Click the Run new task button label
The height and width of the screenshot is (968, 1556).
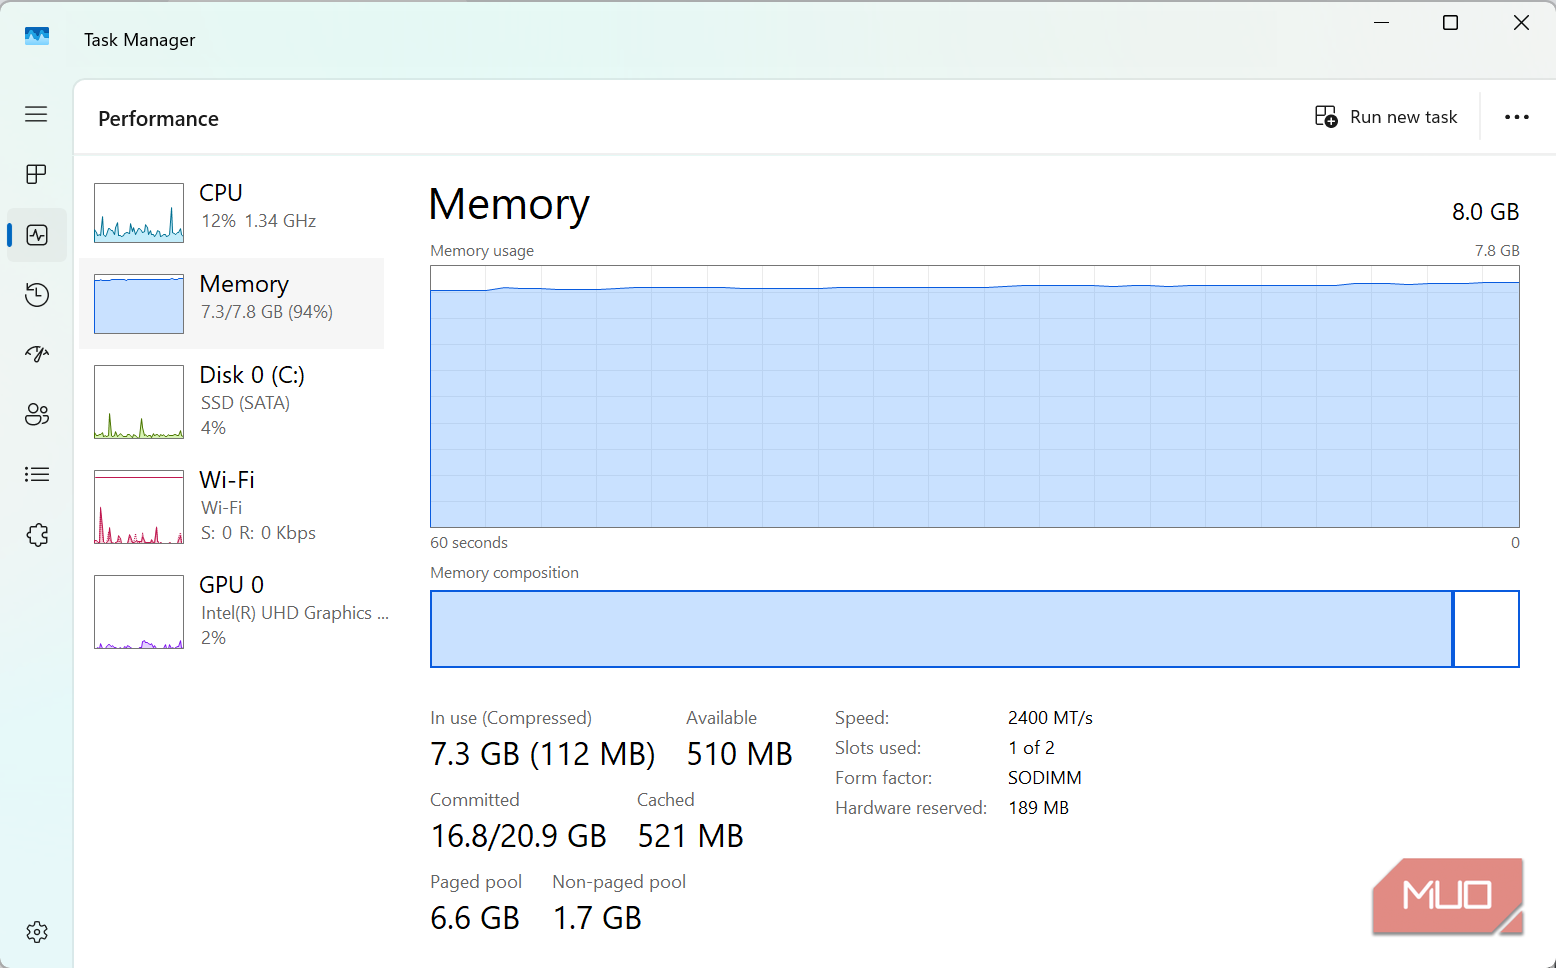tap(1404, 117)
